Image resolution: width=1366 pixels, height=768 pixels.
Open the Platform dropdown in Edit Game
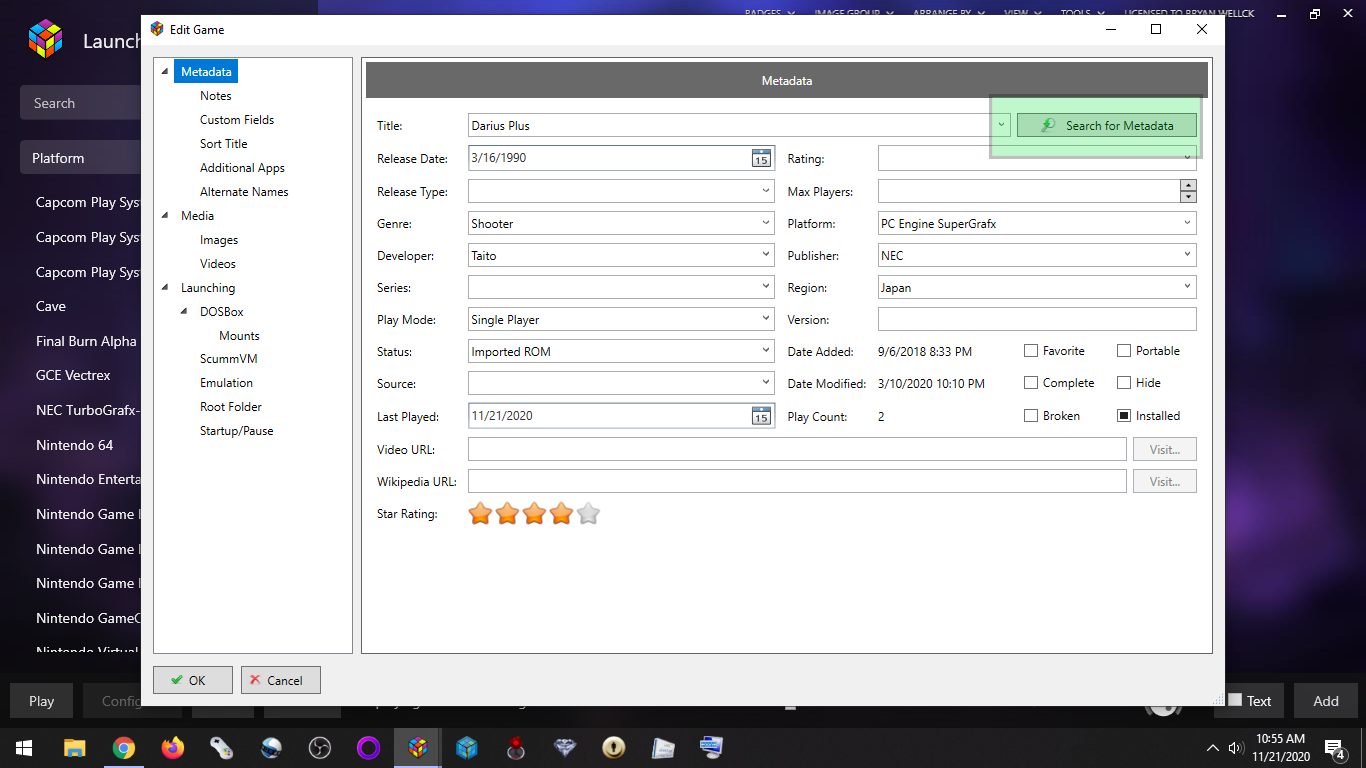point(1188,223)
